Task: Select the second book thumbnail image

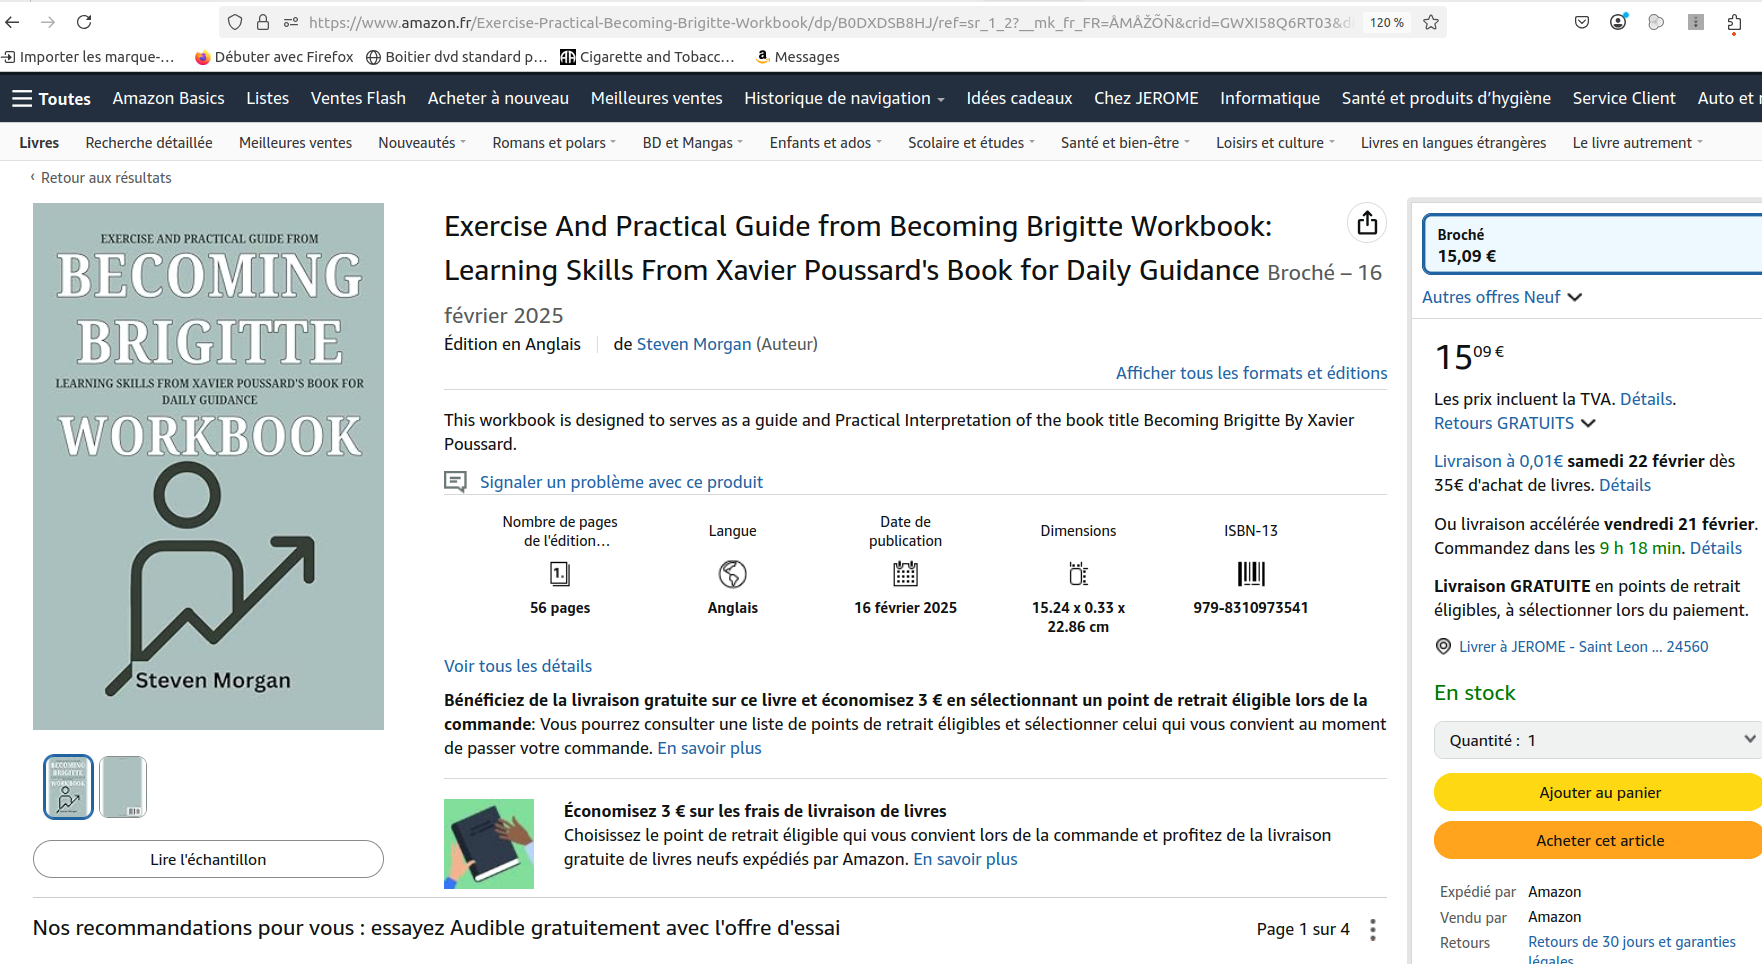Action: [x=123, y=787]
